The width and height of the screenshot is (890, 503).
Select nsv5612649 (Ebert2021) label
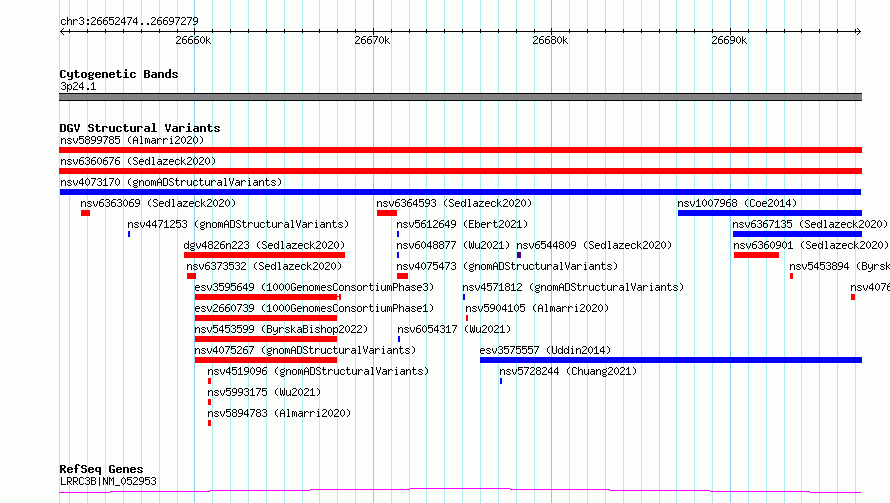(462, 224)
